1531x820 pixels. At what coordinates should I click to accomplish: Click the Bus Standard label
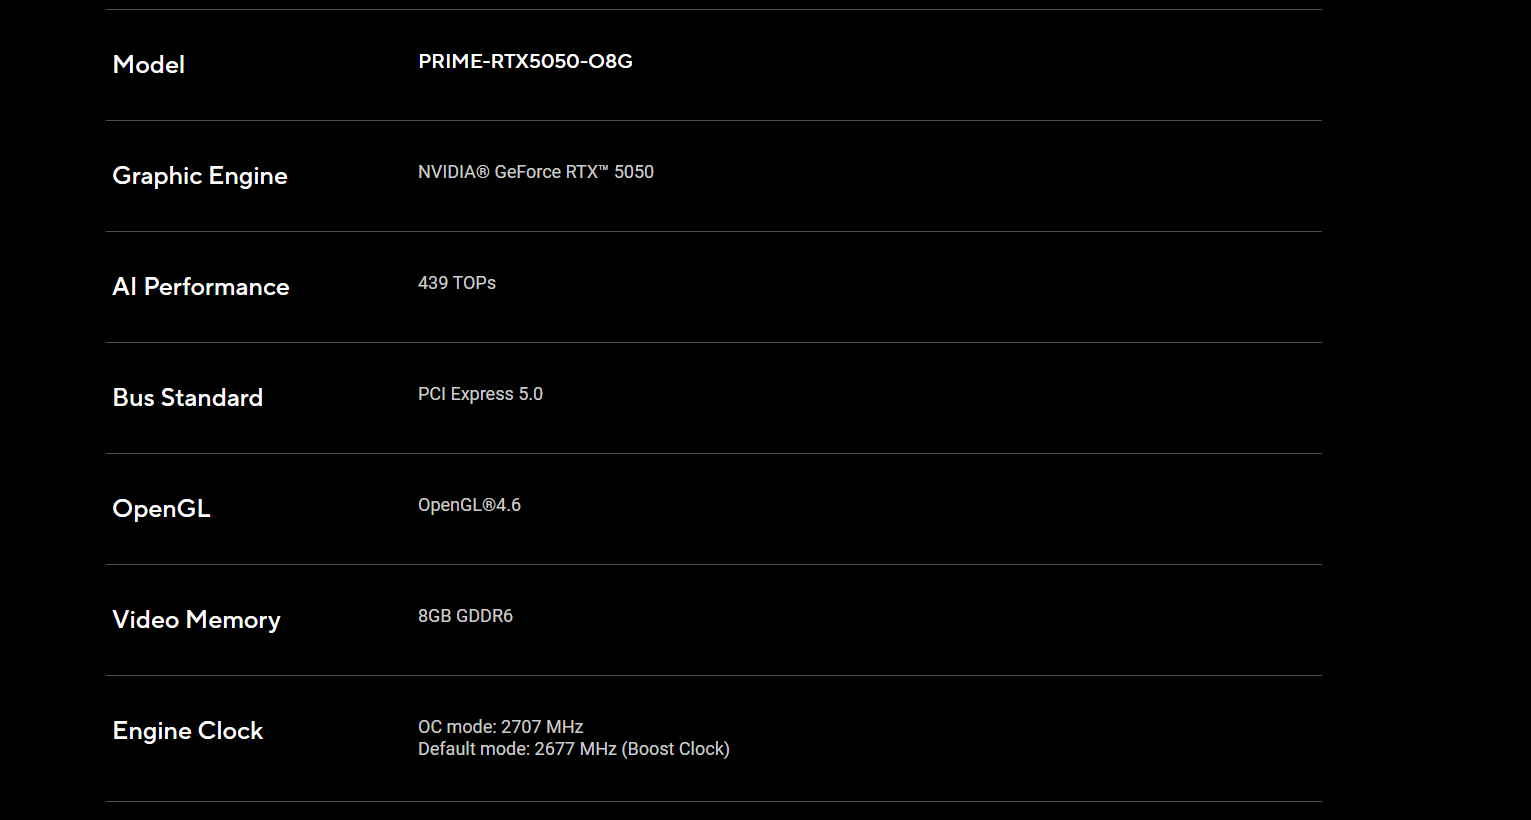[x=188, y=398]
